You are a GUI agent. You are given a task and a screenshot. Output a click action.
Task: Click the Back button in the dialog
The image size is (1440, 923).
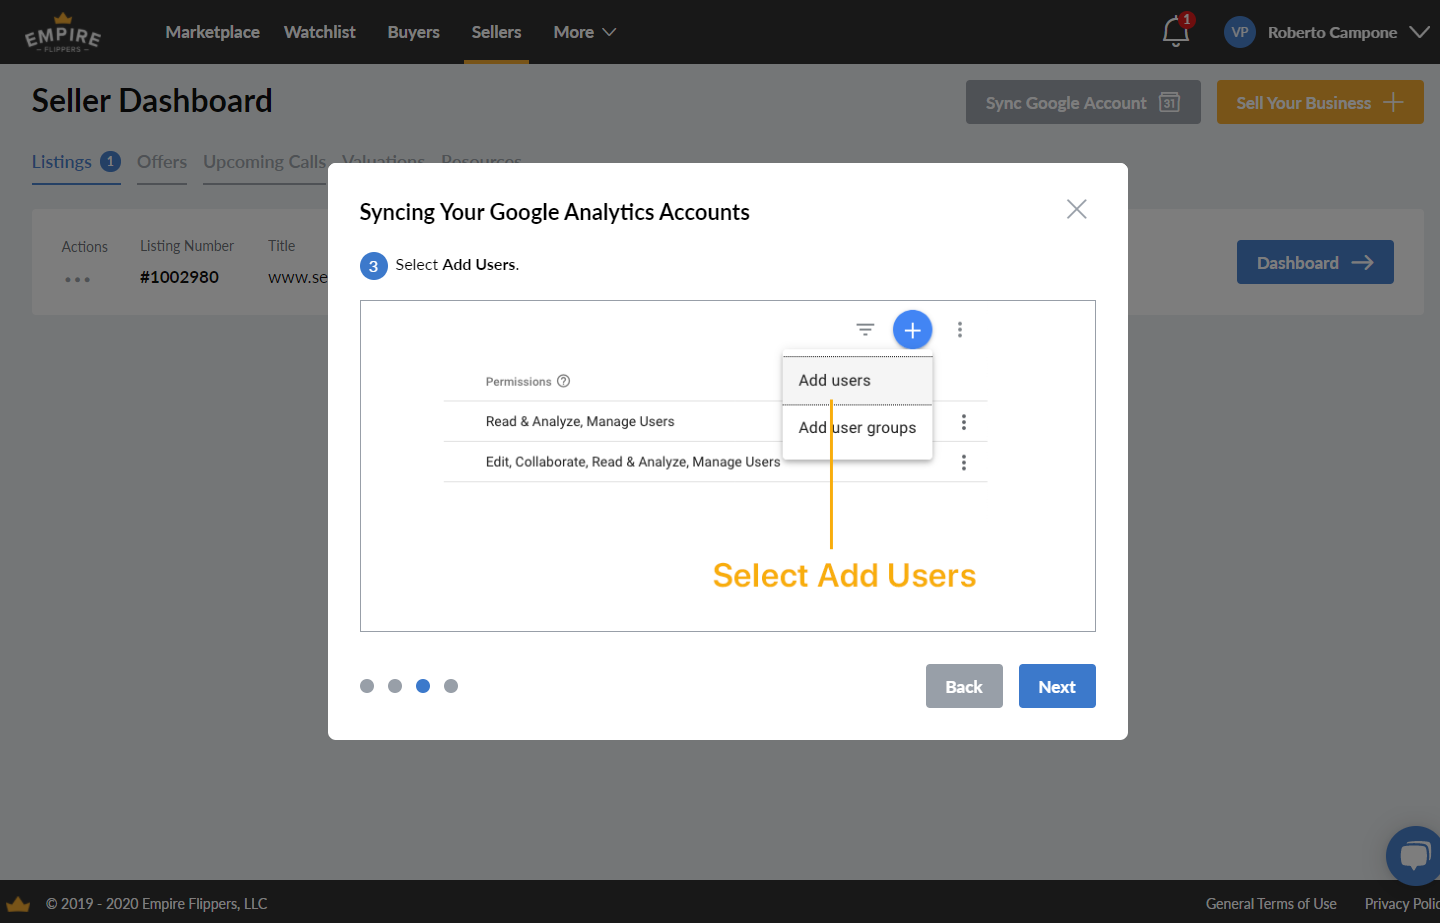(x=964, y=686)
